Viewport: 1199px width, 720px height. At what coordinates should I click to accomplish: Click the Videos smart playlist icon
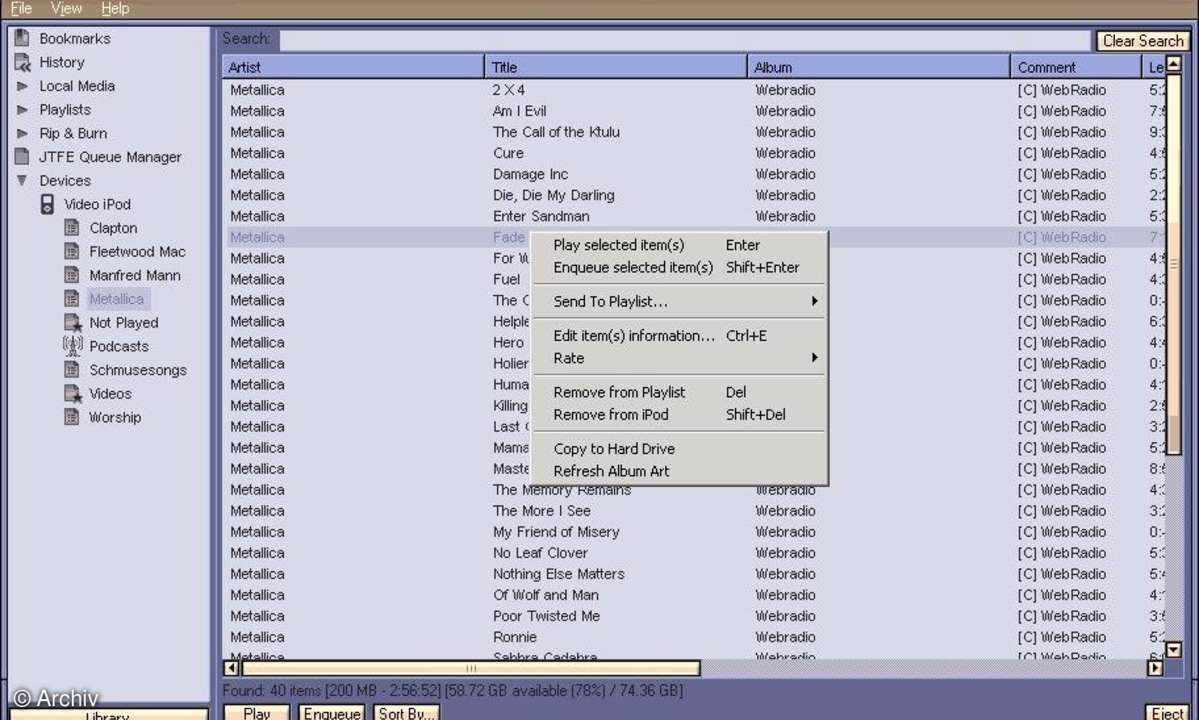coord(73,394)
